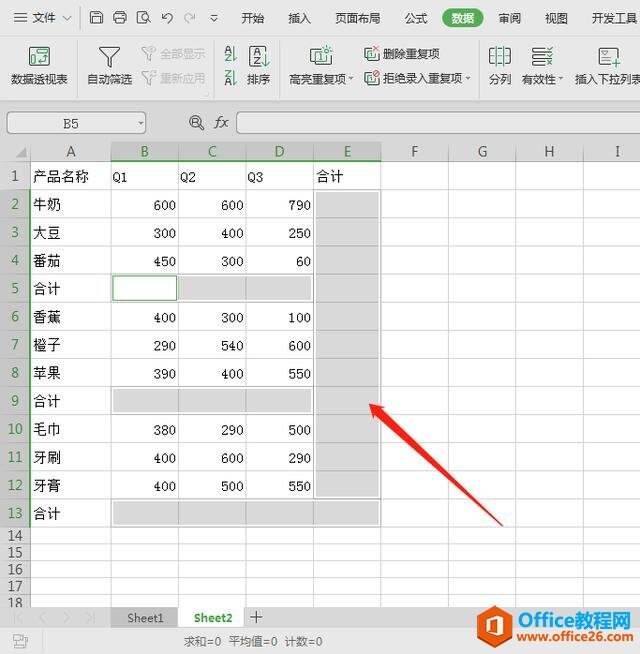Screen dimensions: 640x654
Task: Open Print Preview icon
Action: (x=144, y=18)
